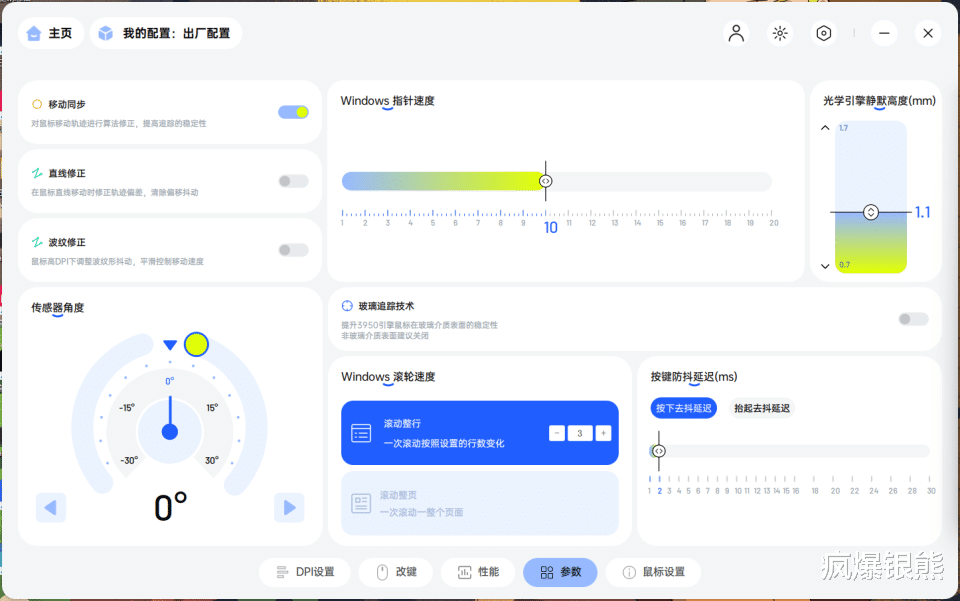Rotate sensor angle right with arrow

tap(290, 507)
